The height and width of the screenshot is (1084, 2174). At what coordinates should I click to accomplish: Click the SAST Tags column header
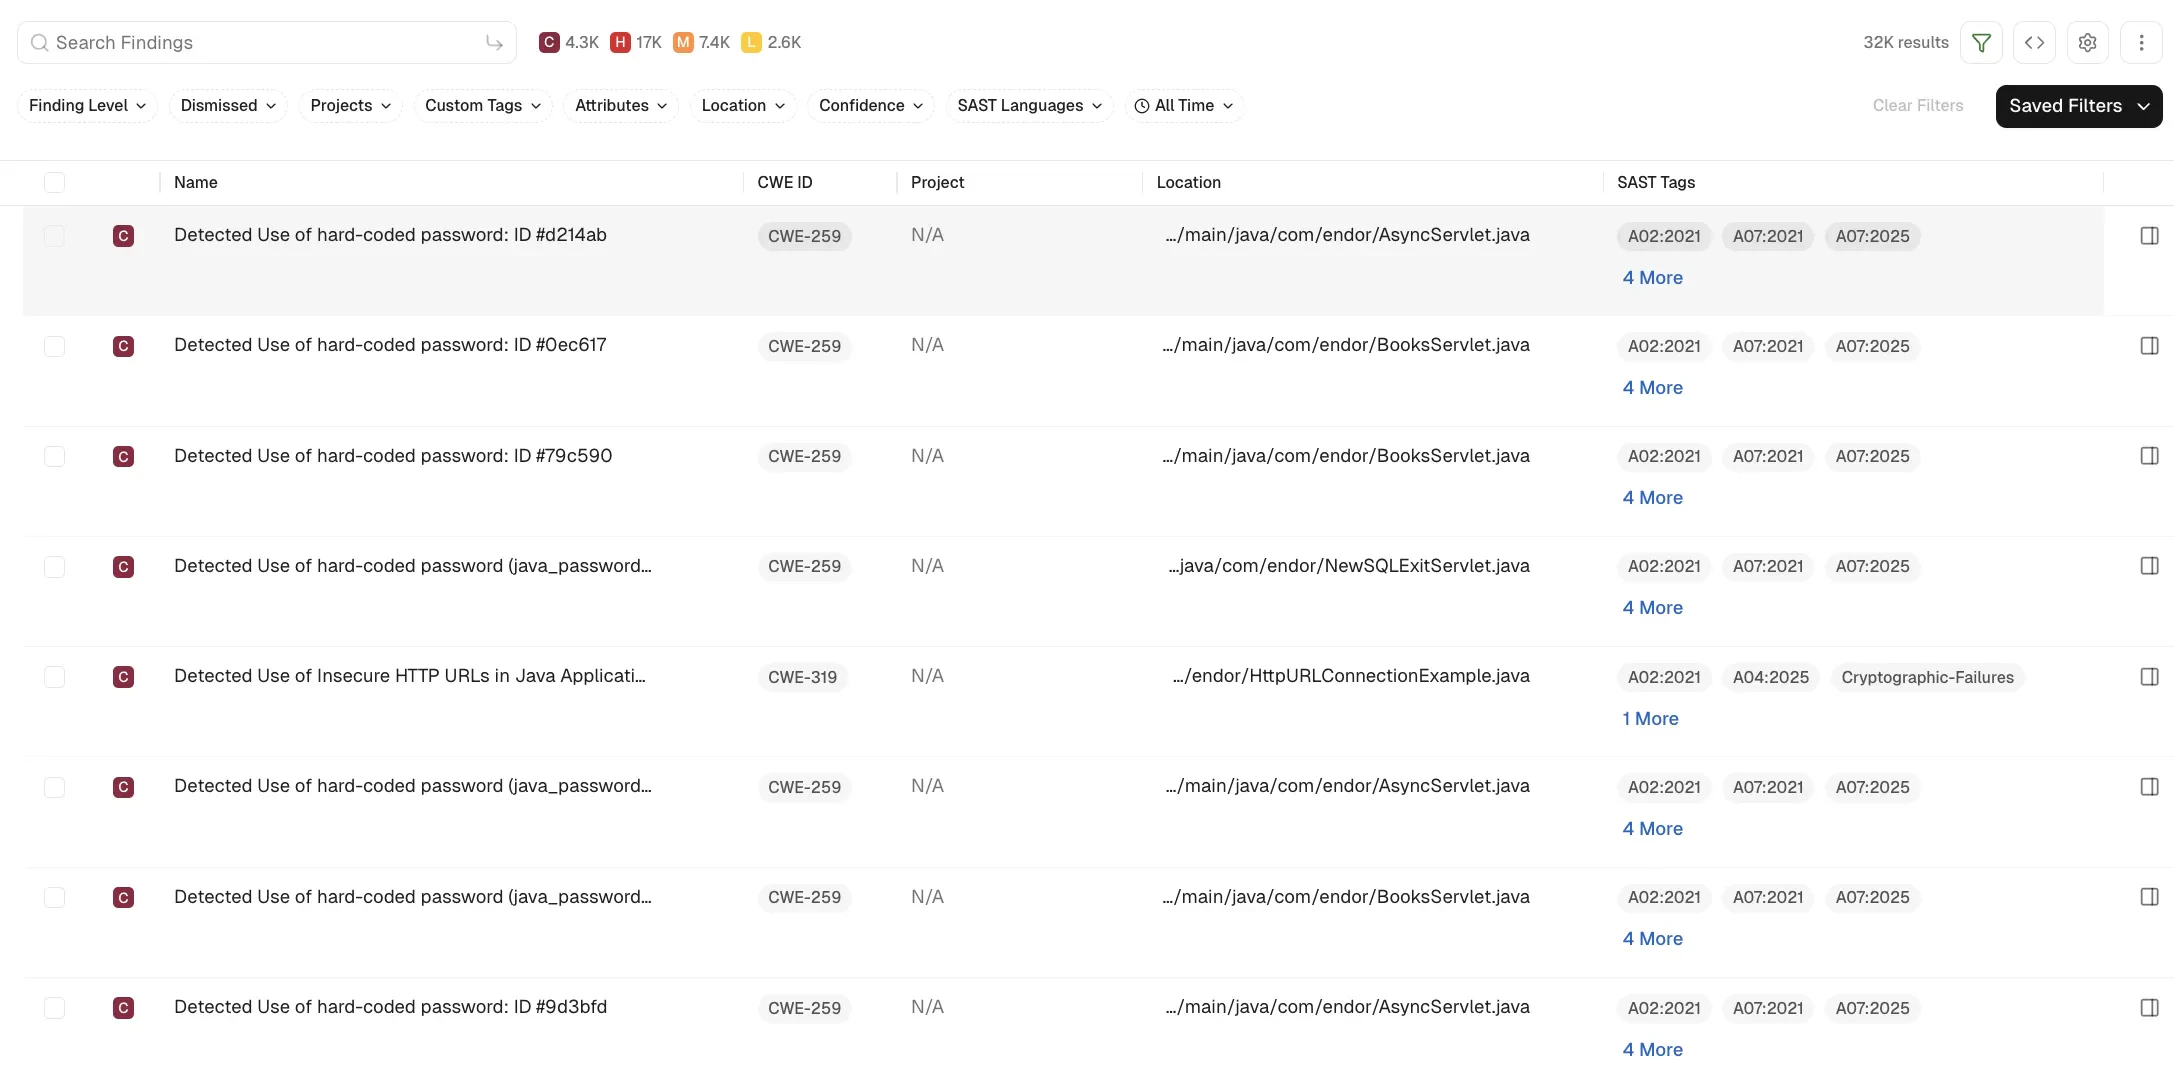point(1656,182)
